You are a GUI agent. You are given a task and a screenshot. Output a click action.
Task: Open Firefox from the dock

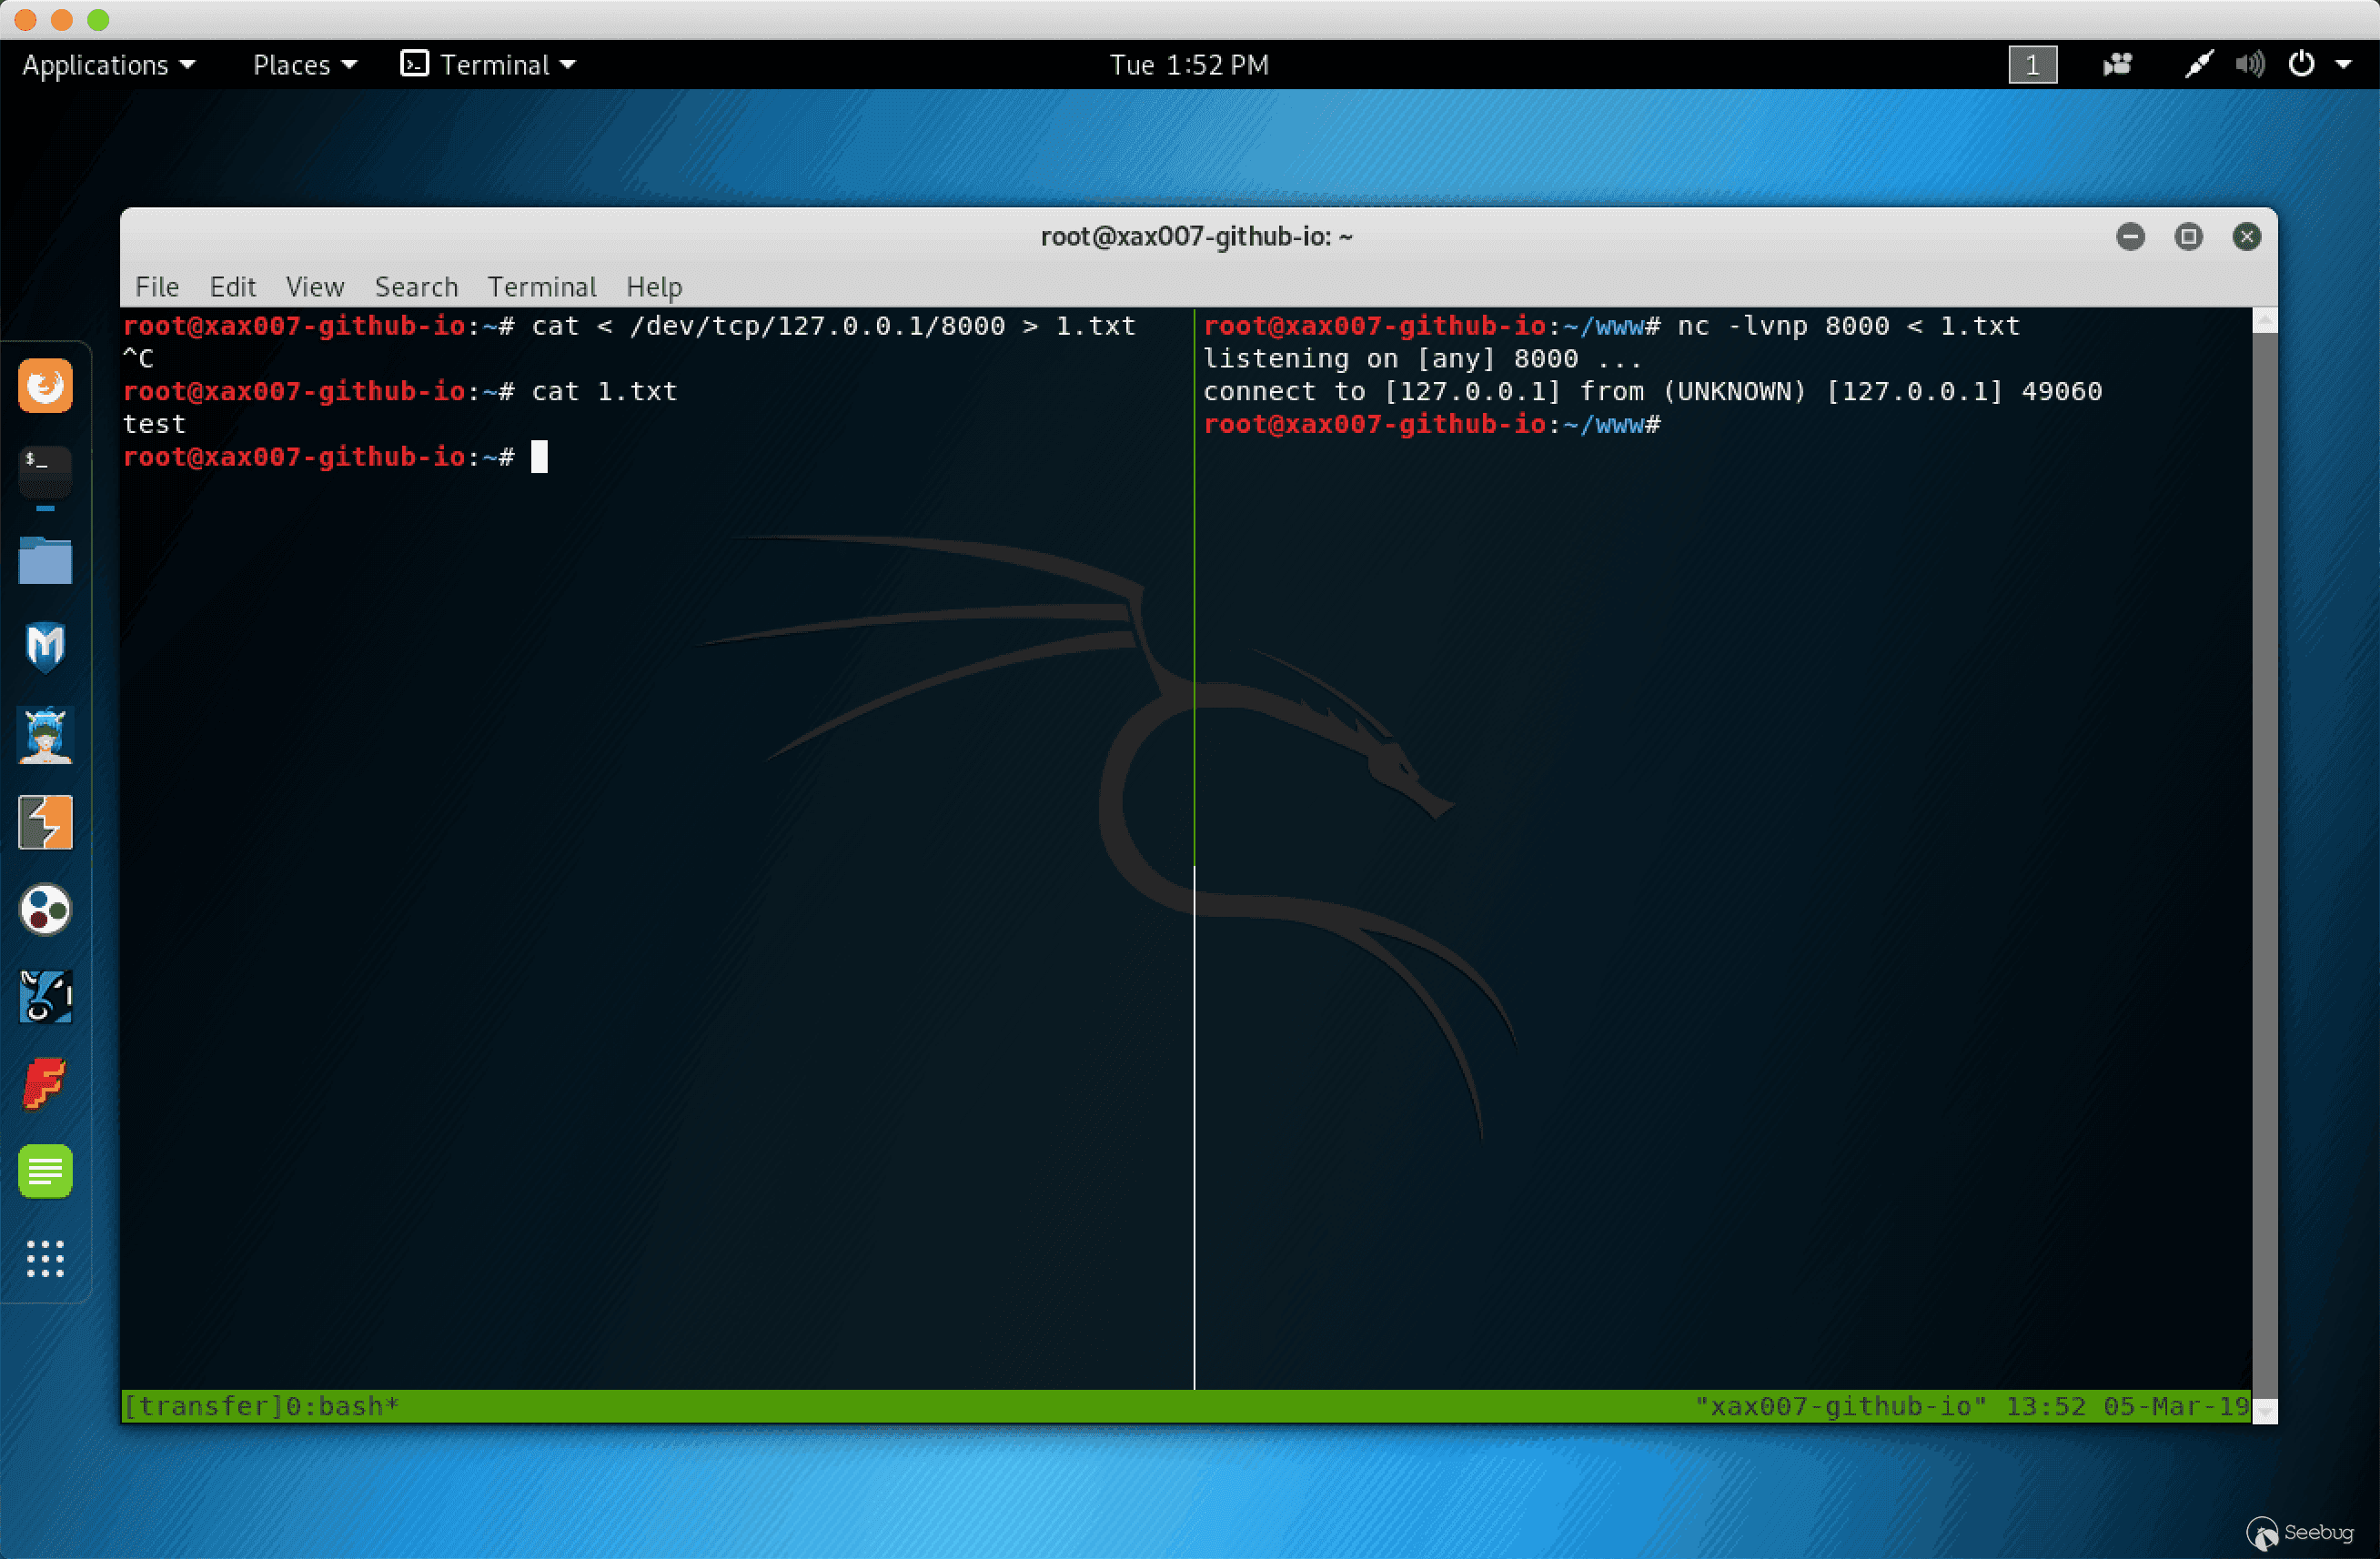pyautogui.click(x=45, y=385)
